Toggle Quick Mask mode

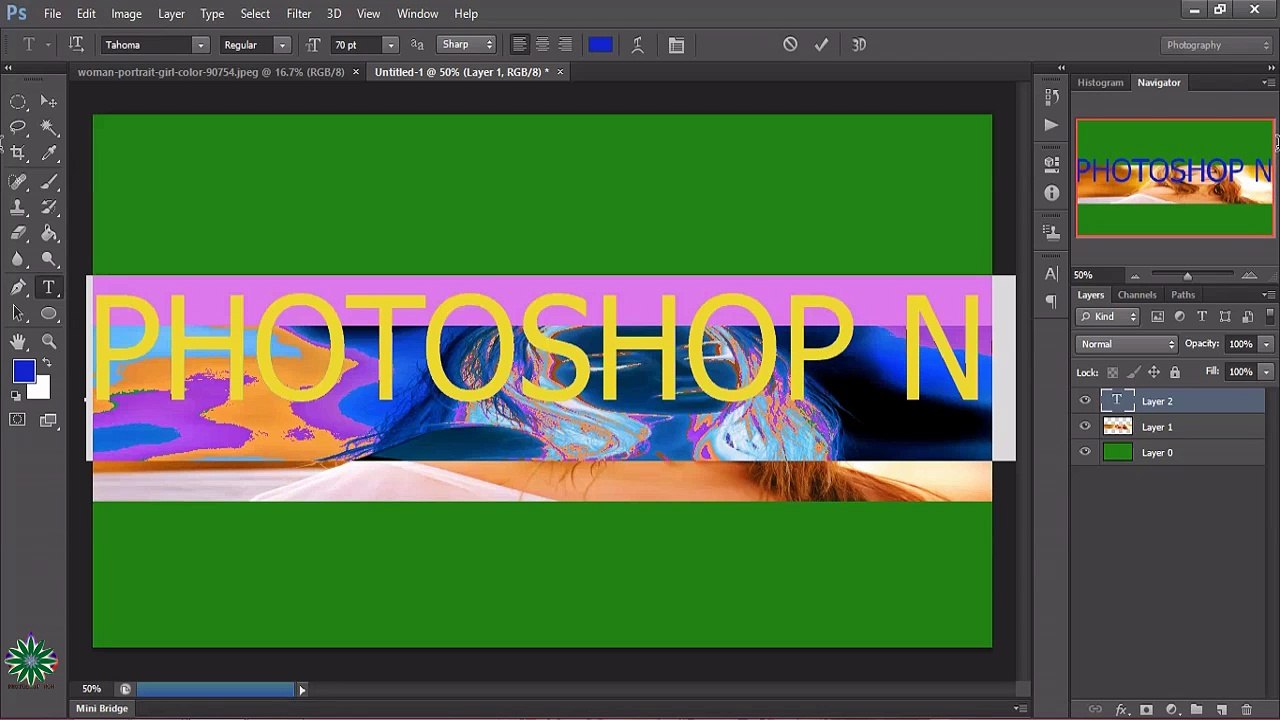pyautogui.click(x=18, y=420)
